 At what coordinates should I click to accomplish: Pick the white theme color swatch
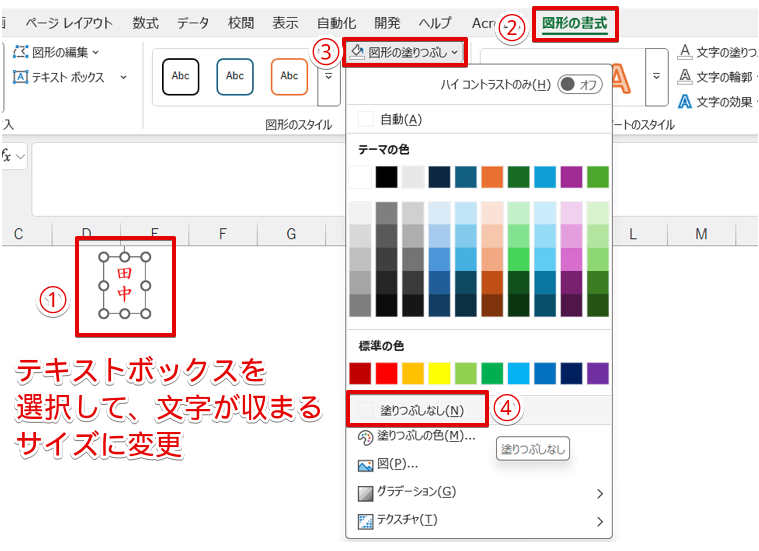[x=360, y=177]
